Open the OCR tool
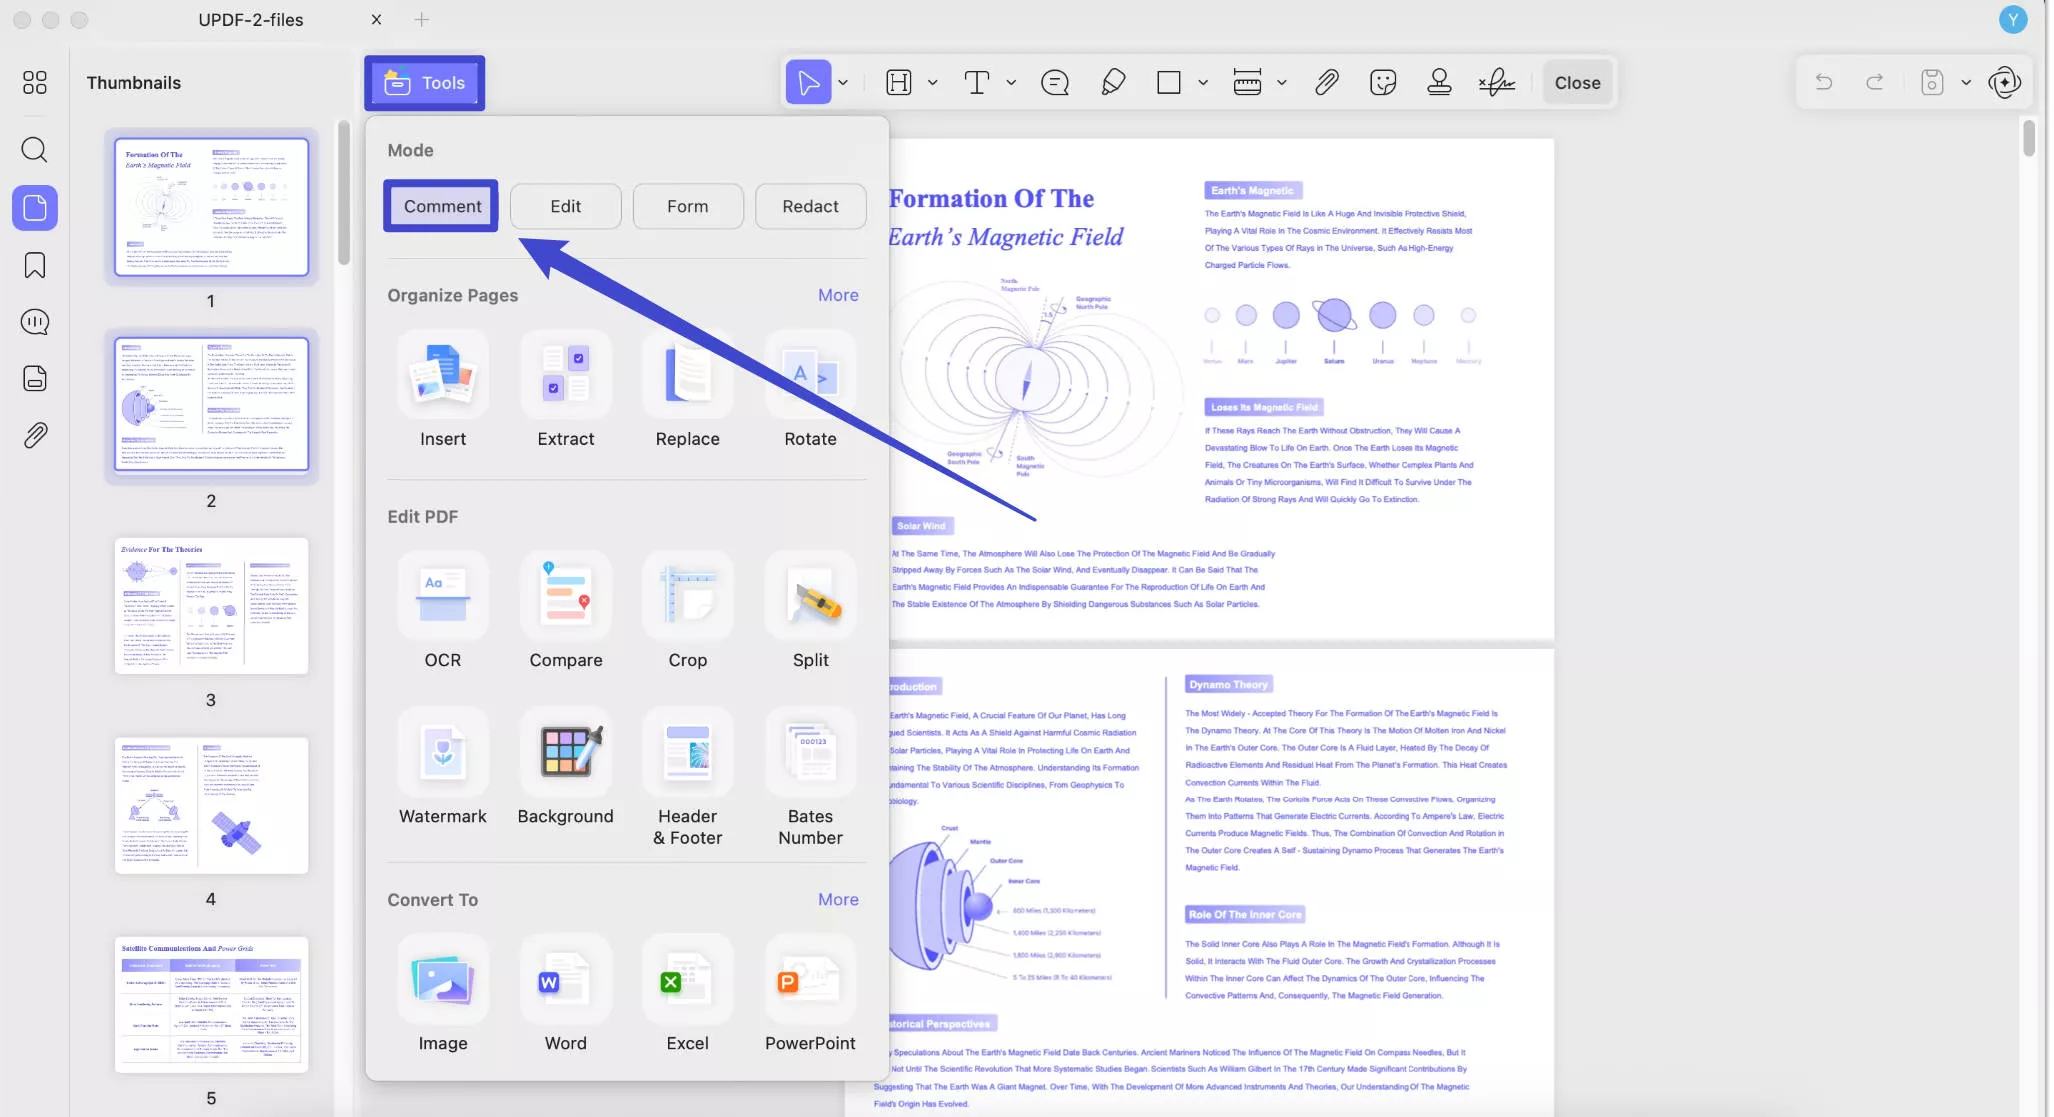This screenshot has height=1117, width=2054. tap(442, 596)
